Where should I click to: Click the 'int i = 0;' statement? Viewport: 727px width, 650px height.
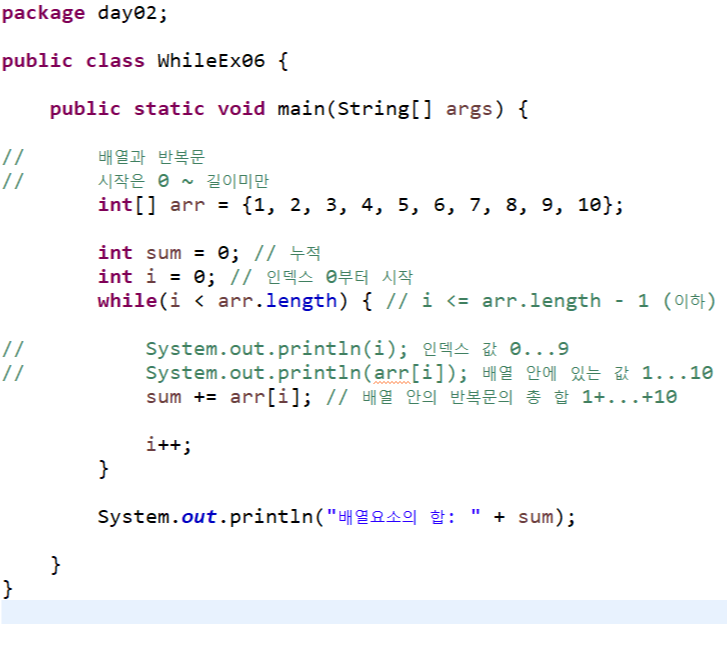[157, 277]
